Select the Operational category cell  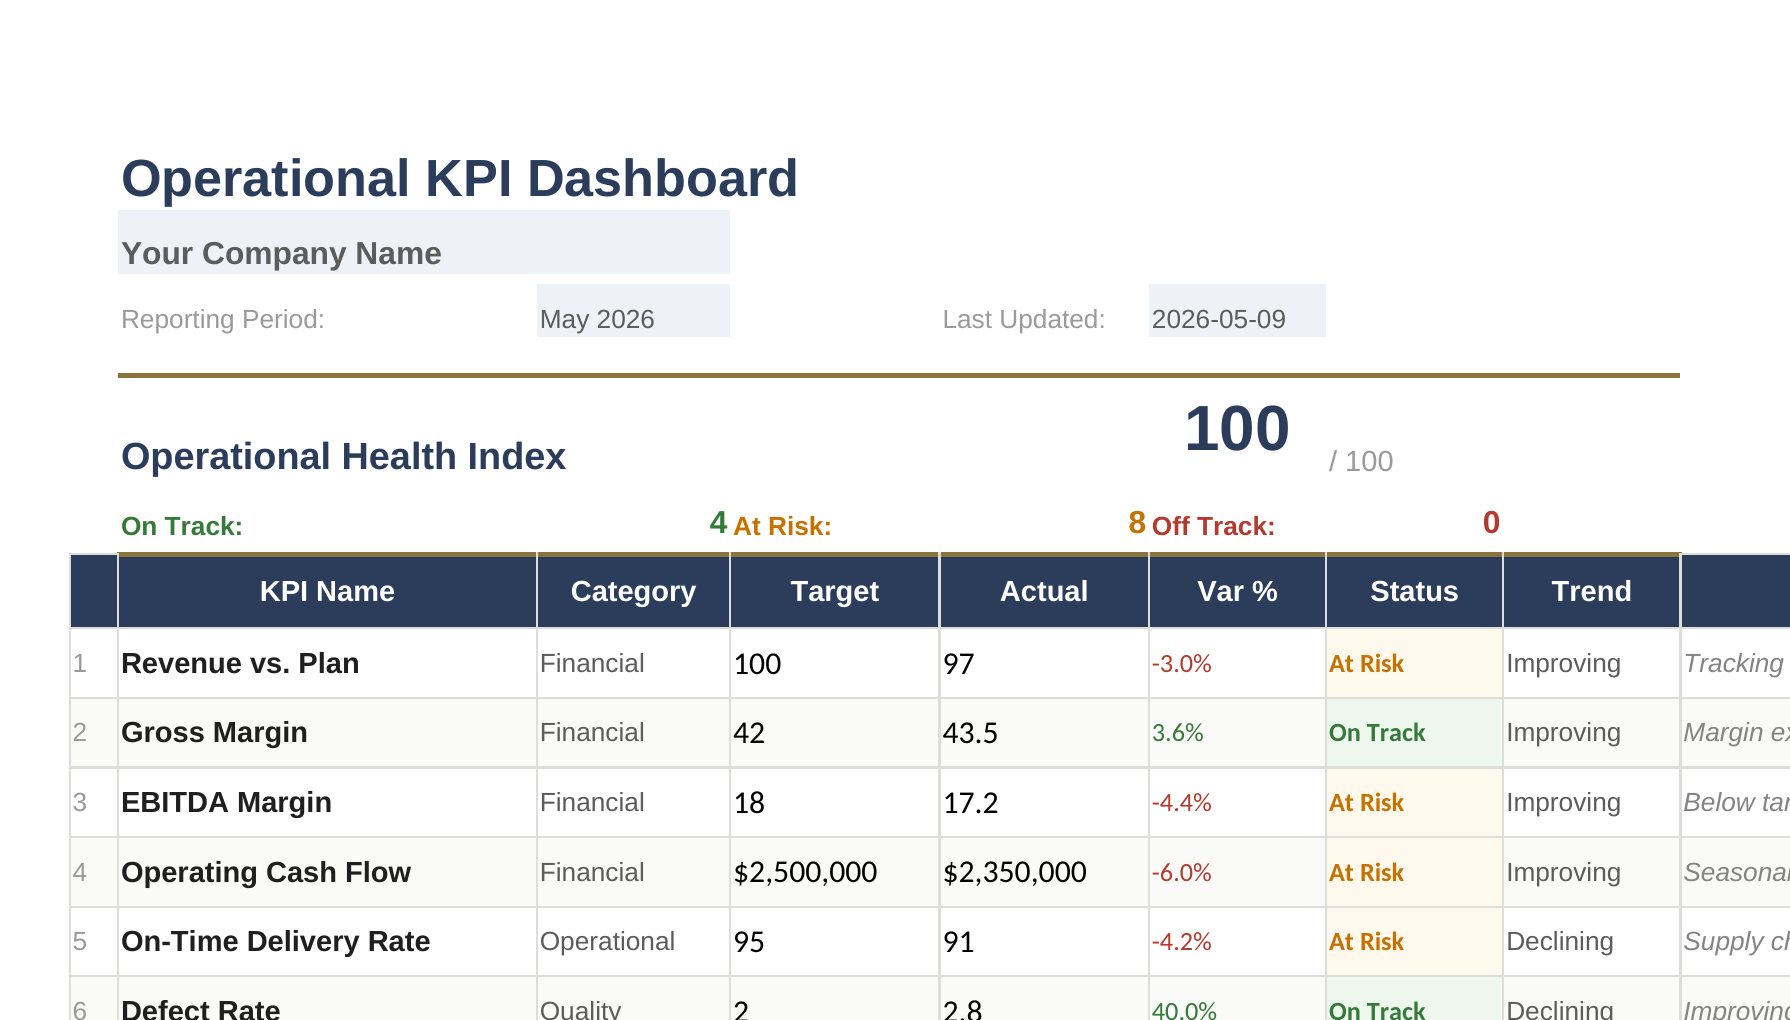[633, 941]
